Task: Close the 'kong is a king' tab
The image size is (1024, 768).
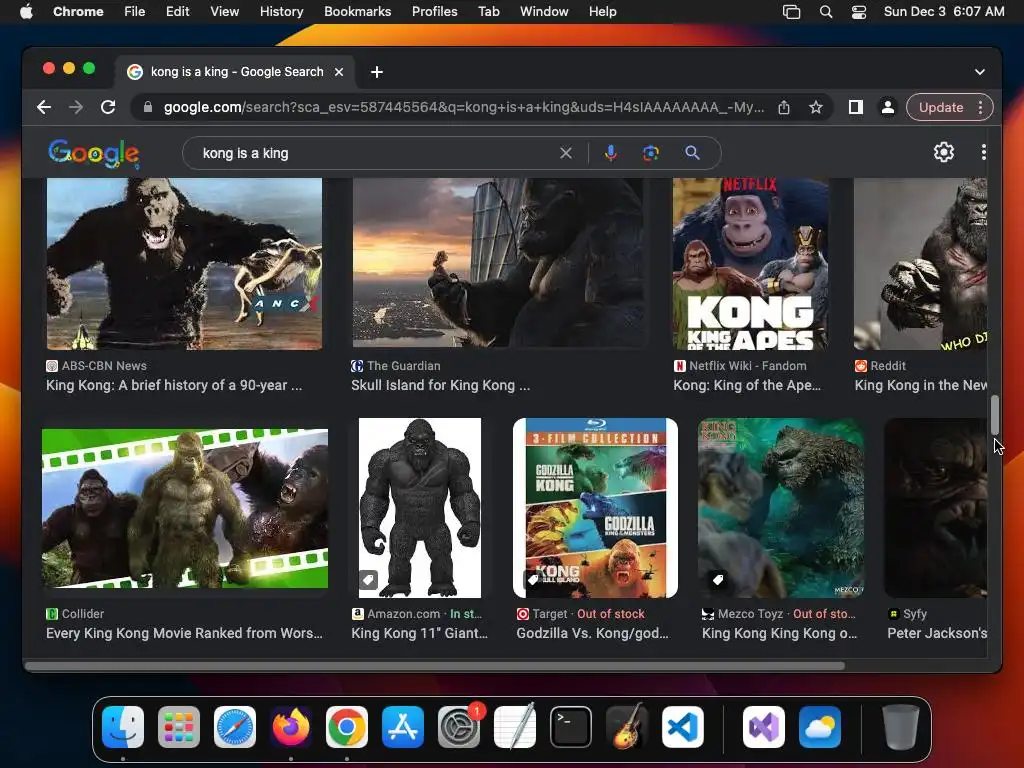Action: click(339, 72)
